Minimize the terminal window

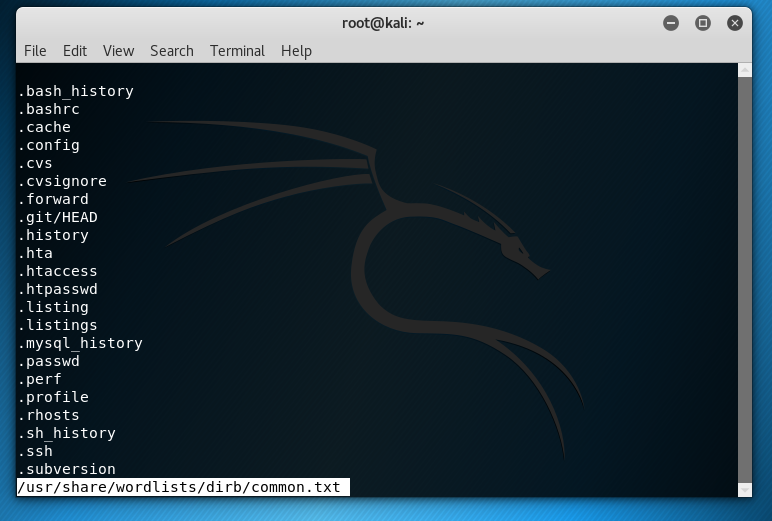tap(671, 23)
